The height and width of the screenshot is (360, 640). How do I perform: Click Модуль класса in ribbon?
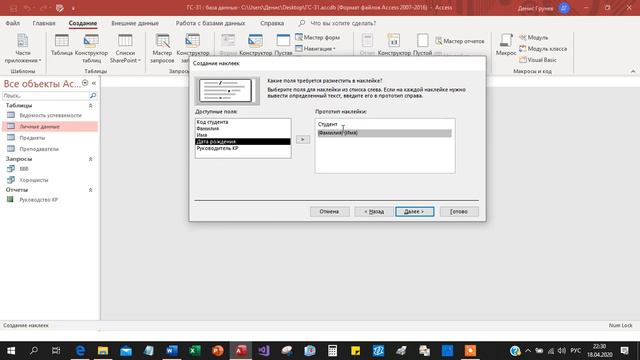click(x=543, y=49)
